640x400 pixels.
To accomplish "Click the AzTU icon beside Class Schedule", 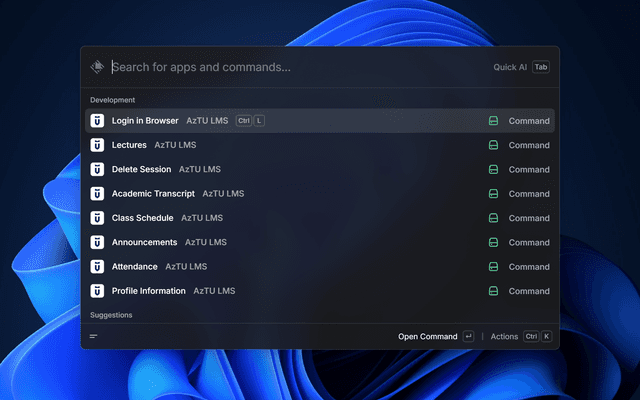I will coord(97,218).
